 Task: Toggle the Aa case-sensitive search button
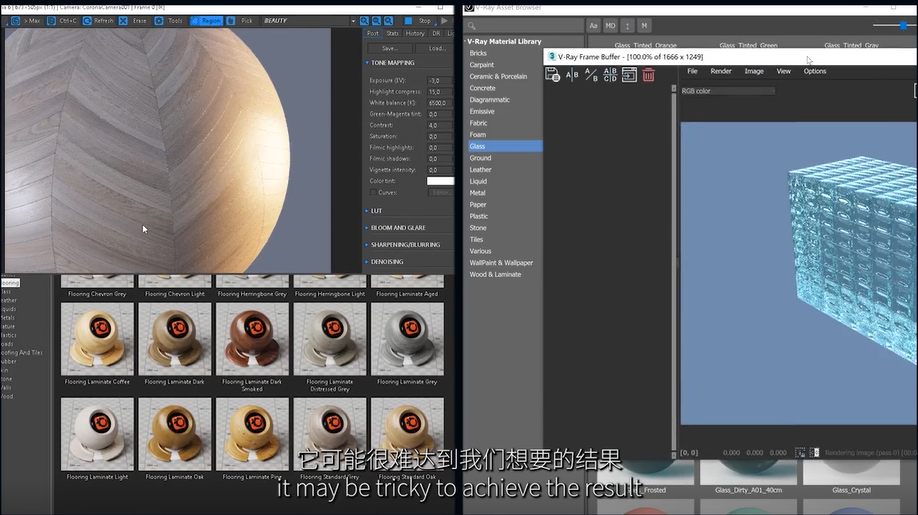[x=593, y=26]
